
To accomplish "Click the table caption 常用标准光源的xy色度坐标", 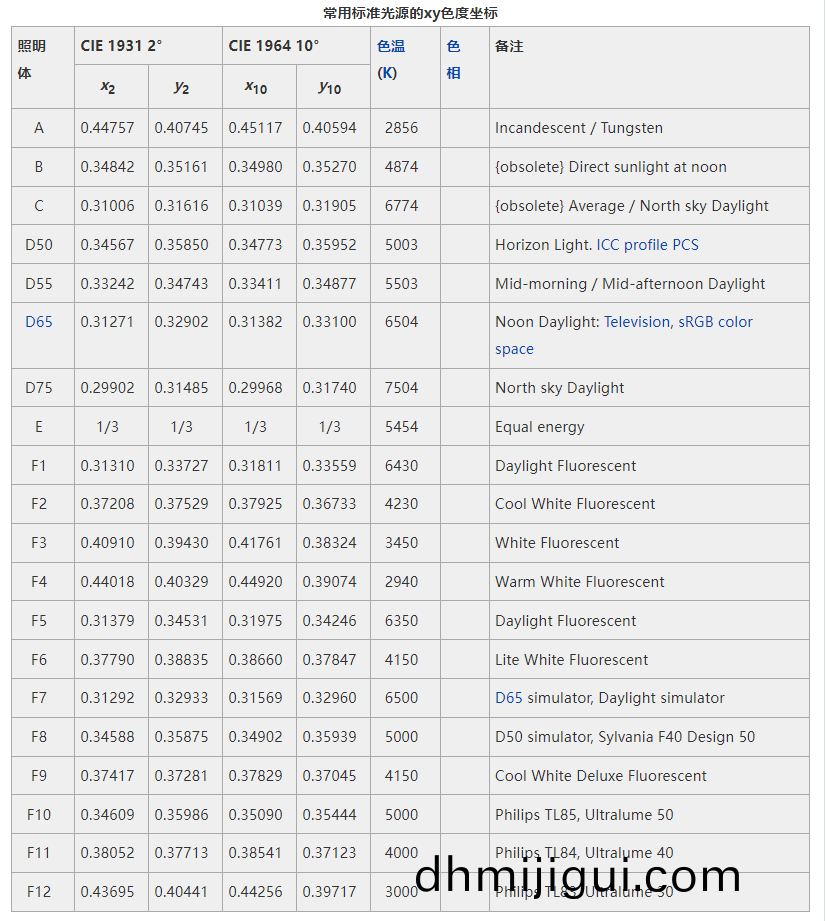I will point(411,13).
